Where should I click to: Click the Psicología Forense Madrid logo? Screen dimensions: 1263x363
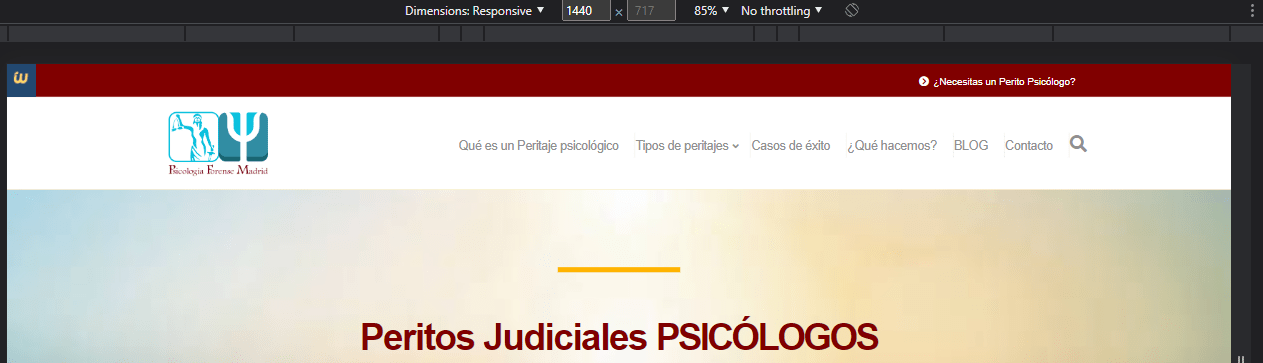click(x=218, y=143)
